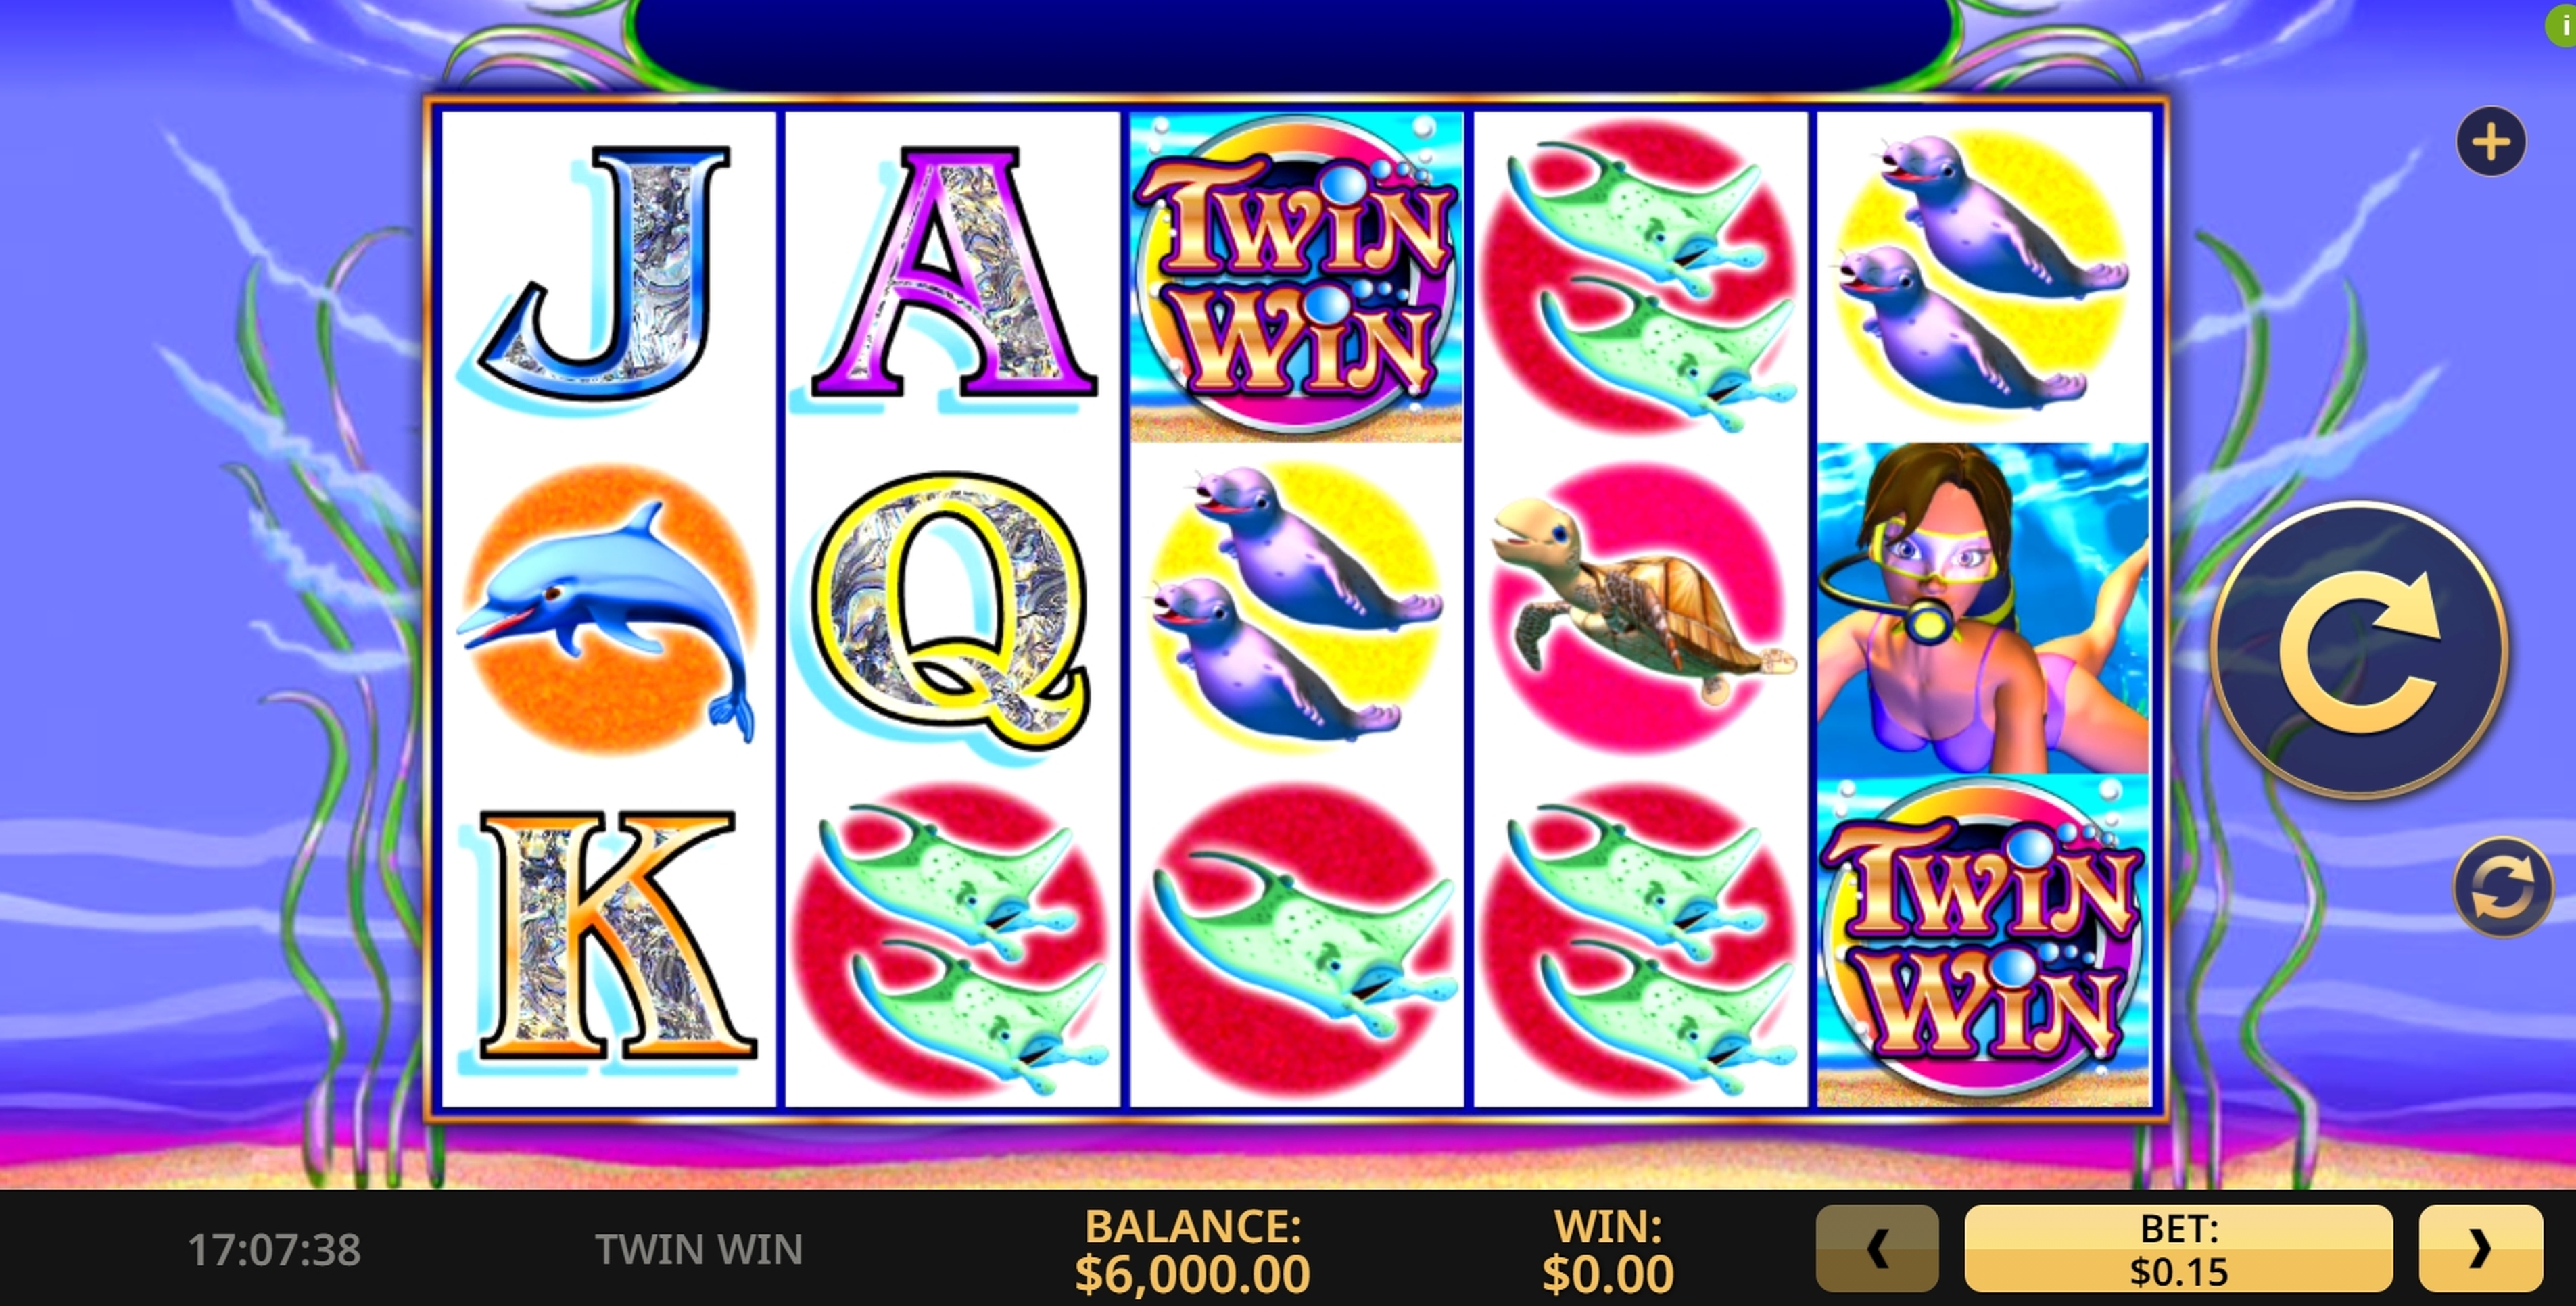This screenshot has height=1306, width=2576.
Task: Spin the reels with the large arrow button
Action: 2359,651
